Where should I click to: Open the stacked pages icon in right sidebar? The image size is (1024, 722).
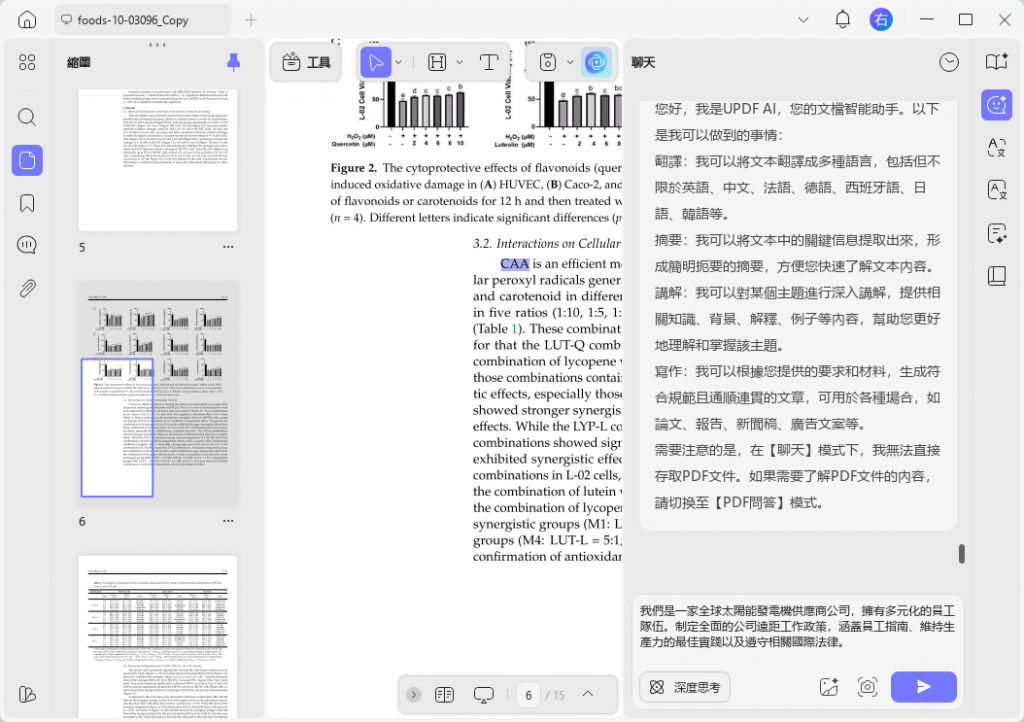click(x=997, y=275)
